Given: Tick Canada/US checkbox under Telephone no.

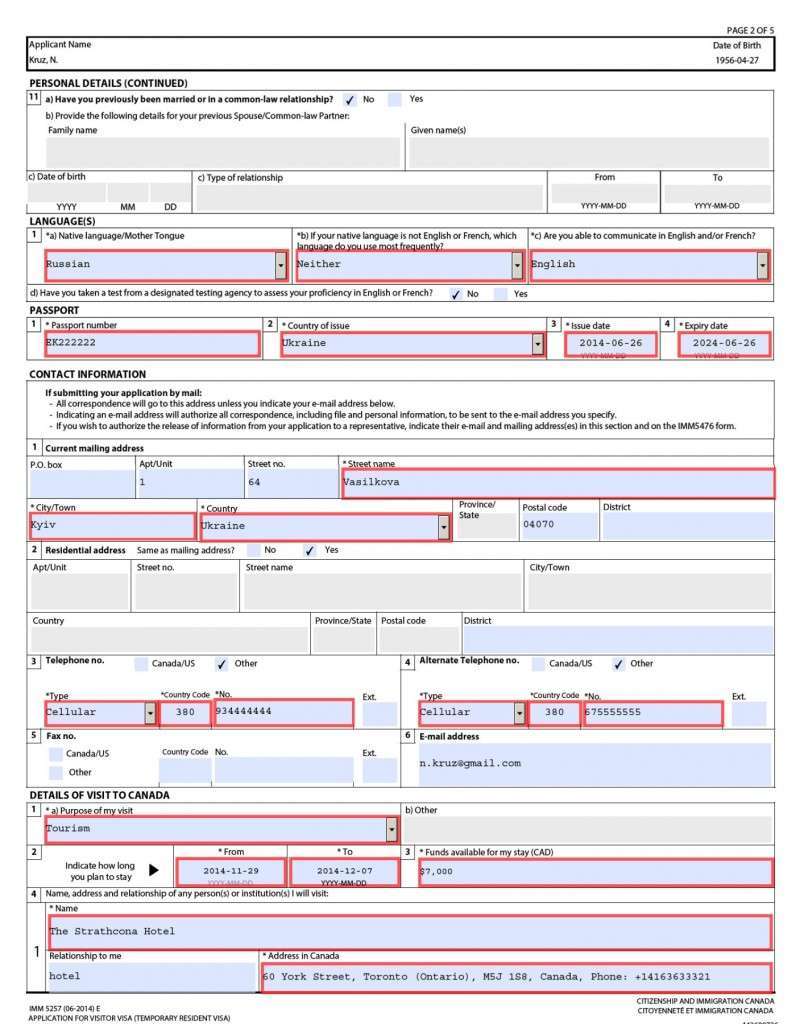Looking at the screenshot, I should click(141, 664).
